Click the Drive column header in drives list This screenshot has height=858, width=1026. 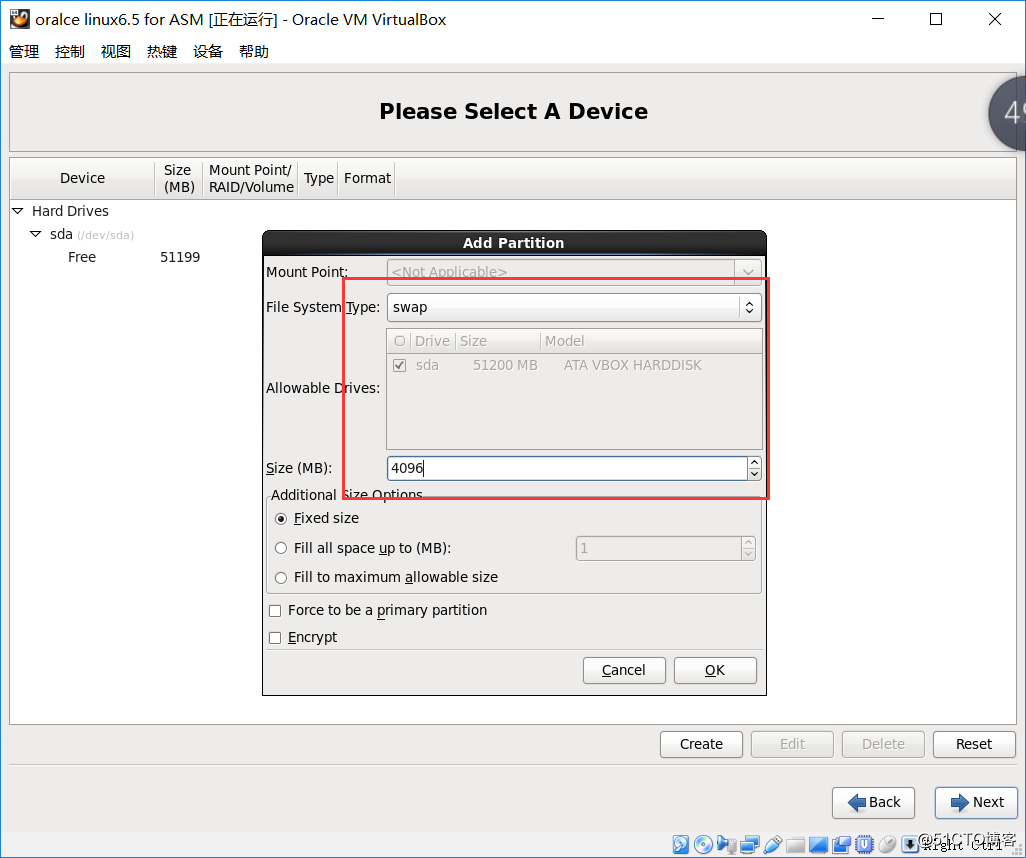tap(433, 341)
